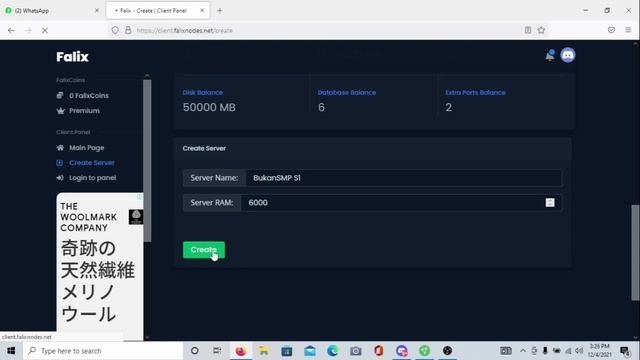Close the WhatsApp tab

pos(97,11)
